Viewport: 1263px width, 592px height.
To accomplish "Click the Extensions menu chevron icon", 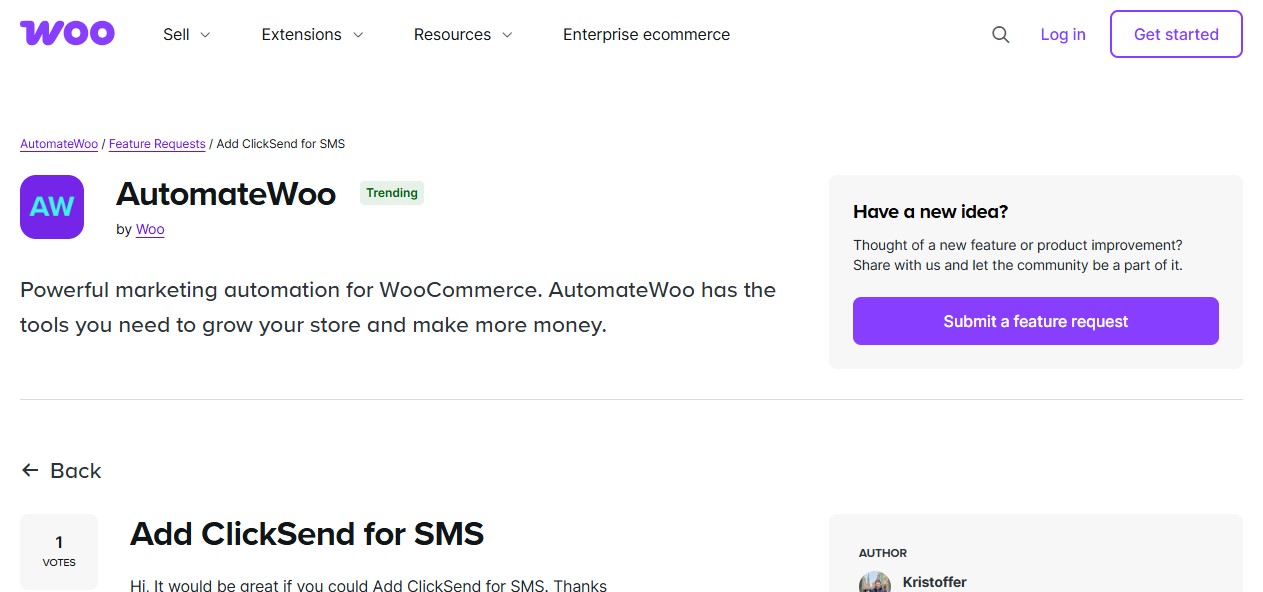I will pyautogui.click(x=358, y=34).
